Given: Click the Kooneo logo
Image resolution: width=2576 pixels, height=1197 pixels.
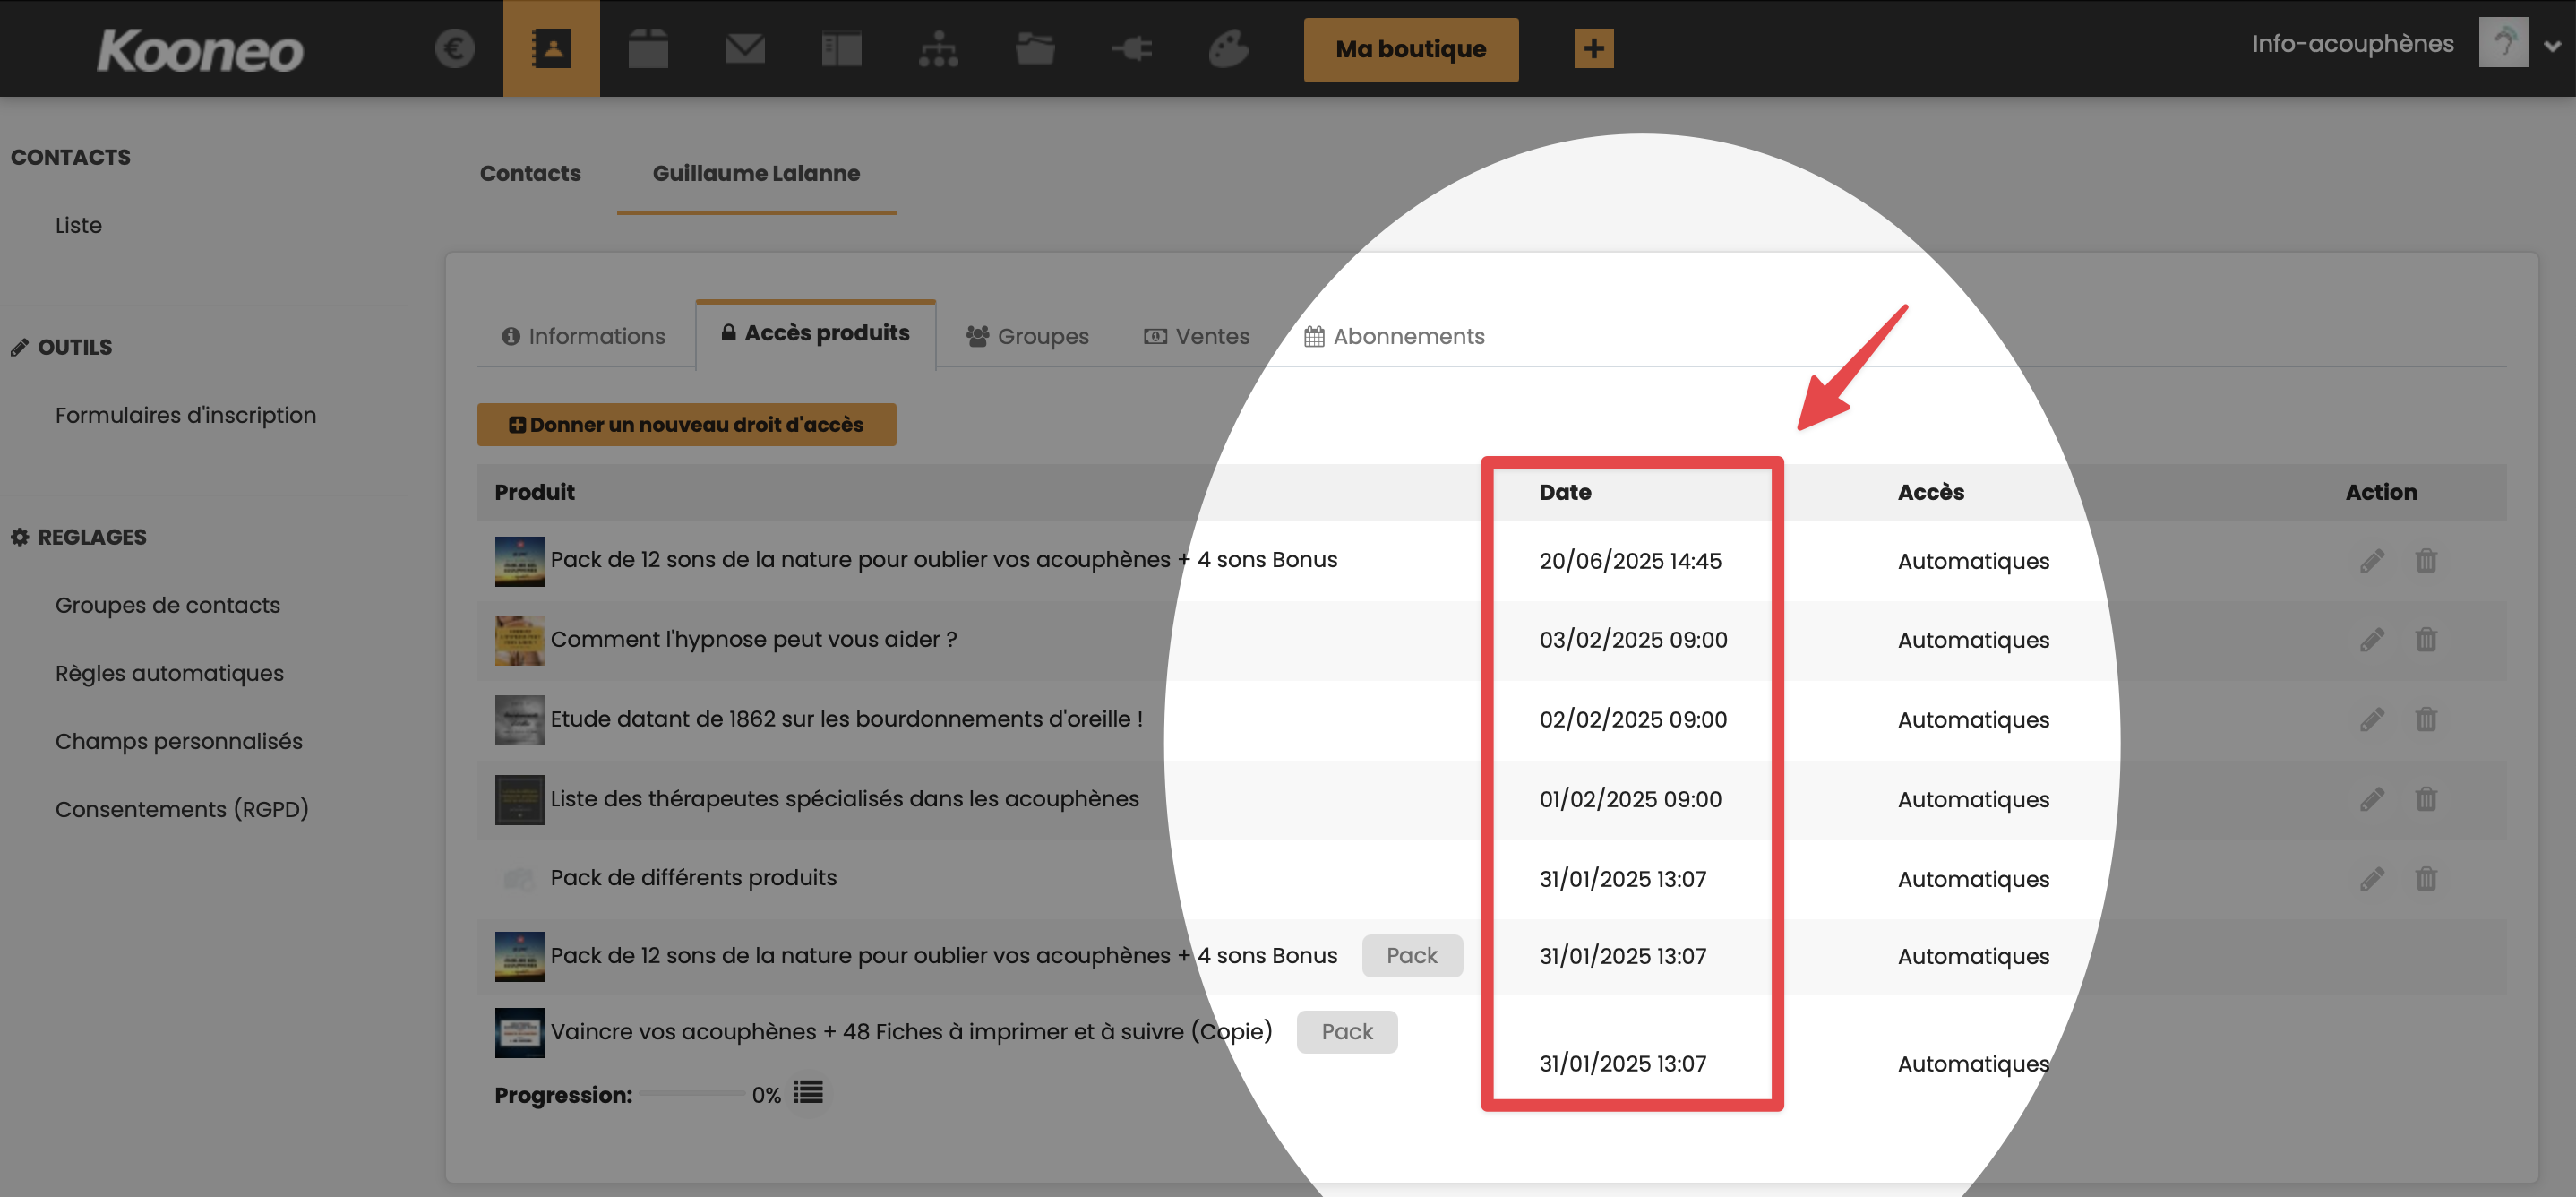Looking at the screenshot, I should click(x=200, y=50).
